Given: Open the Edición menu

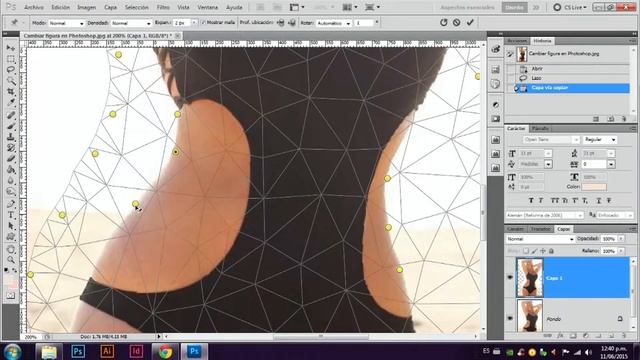Looking at the screenshot, I should [x=60, y=7].
